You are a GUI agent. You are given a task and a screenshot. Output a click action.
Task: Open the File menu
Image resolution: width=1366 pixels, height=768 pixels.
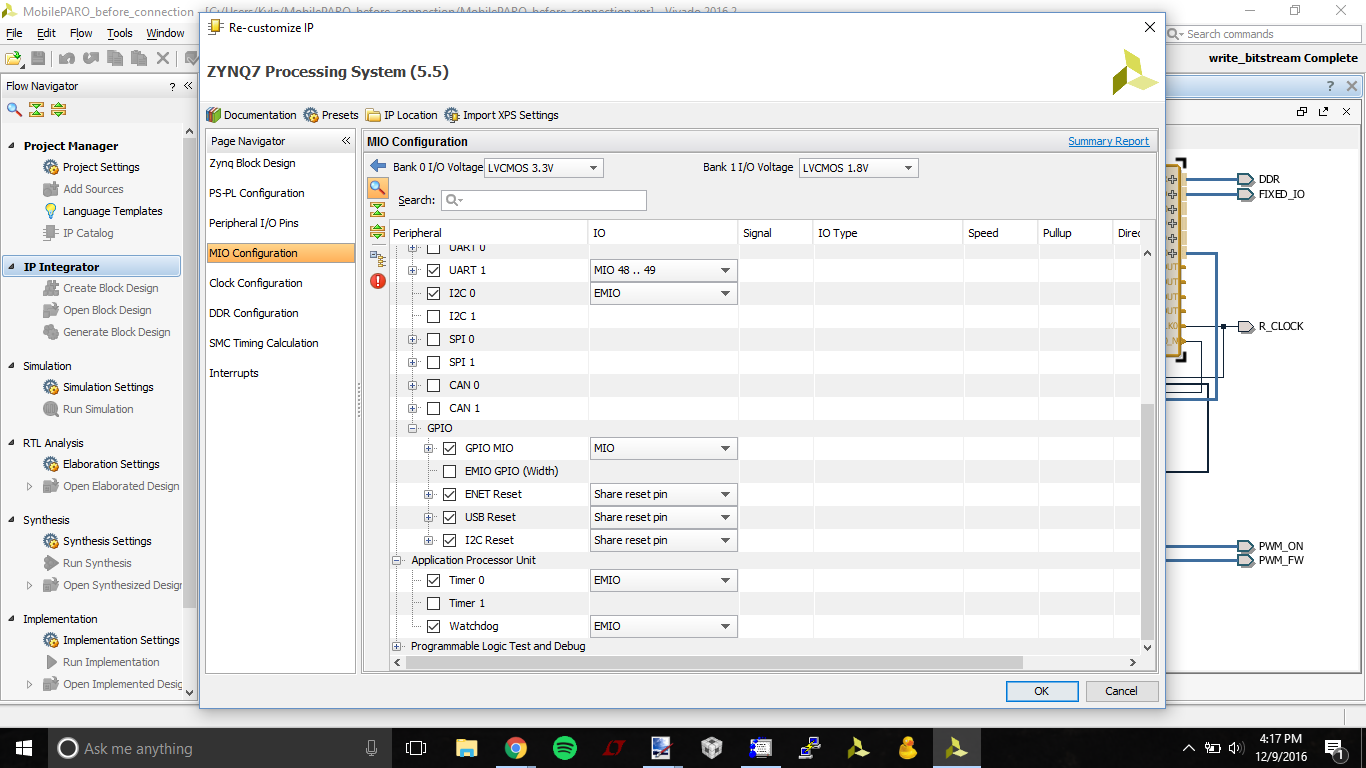coord(14,33)
